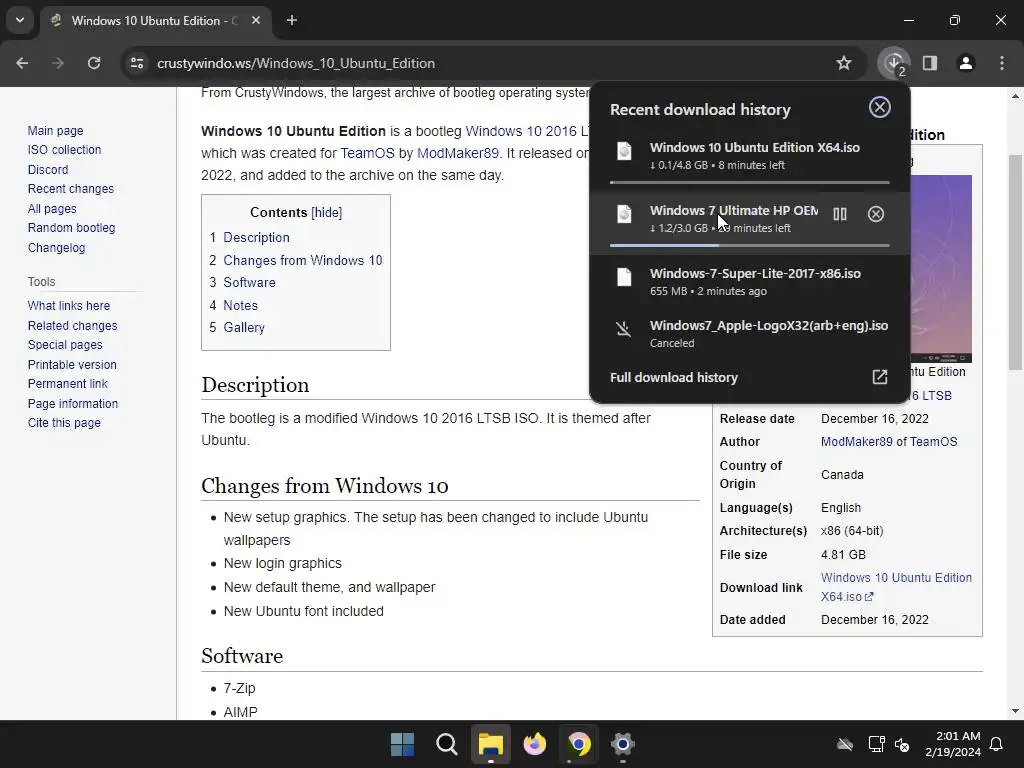The height and width of the screenshot is (768, 1024).
Task: Open Printable version link
Action: (72, 364)
